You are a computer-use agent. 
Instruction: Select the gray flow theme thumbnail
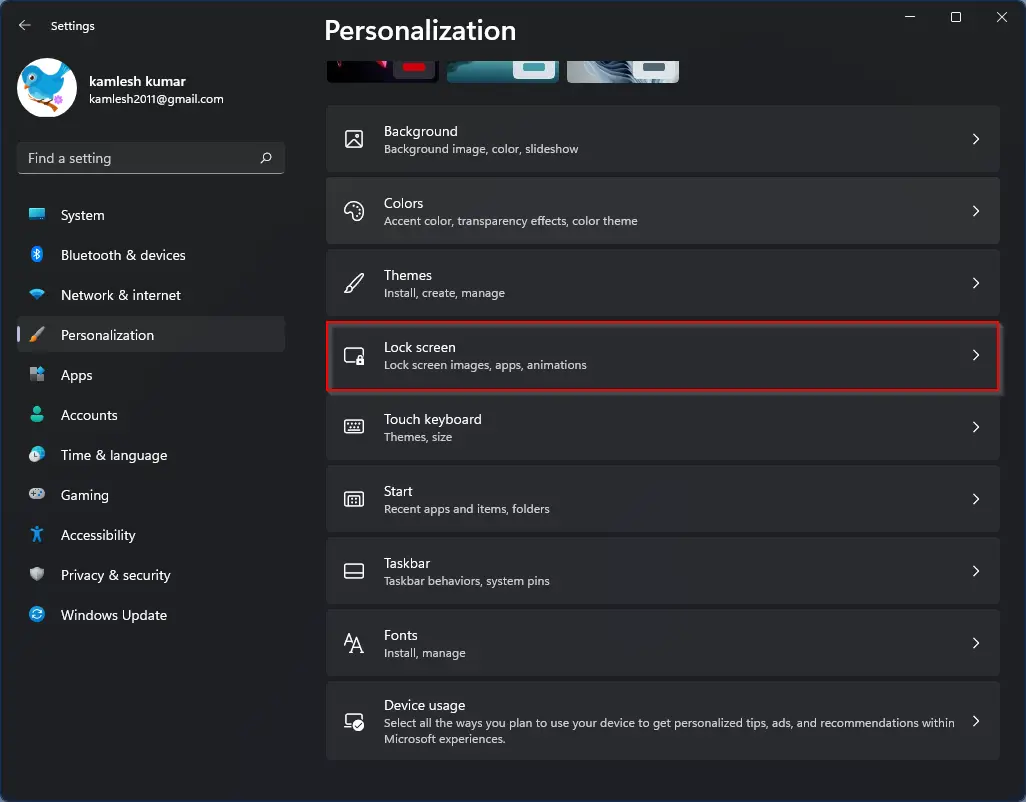coord(623,71)
